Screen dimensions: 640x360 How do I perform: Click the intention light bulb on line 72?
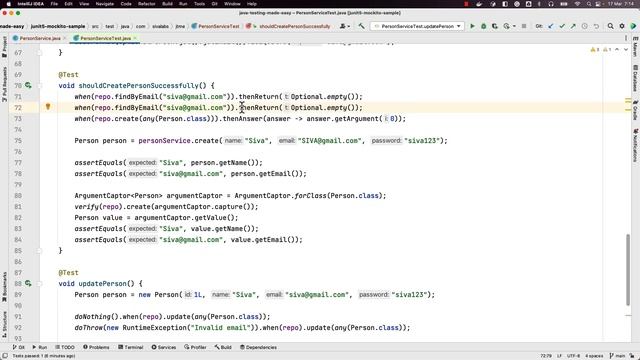48,107
